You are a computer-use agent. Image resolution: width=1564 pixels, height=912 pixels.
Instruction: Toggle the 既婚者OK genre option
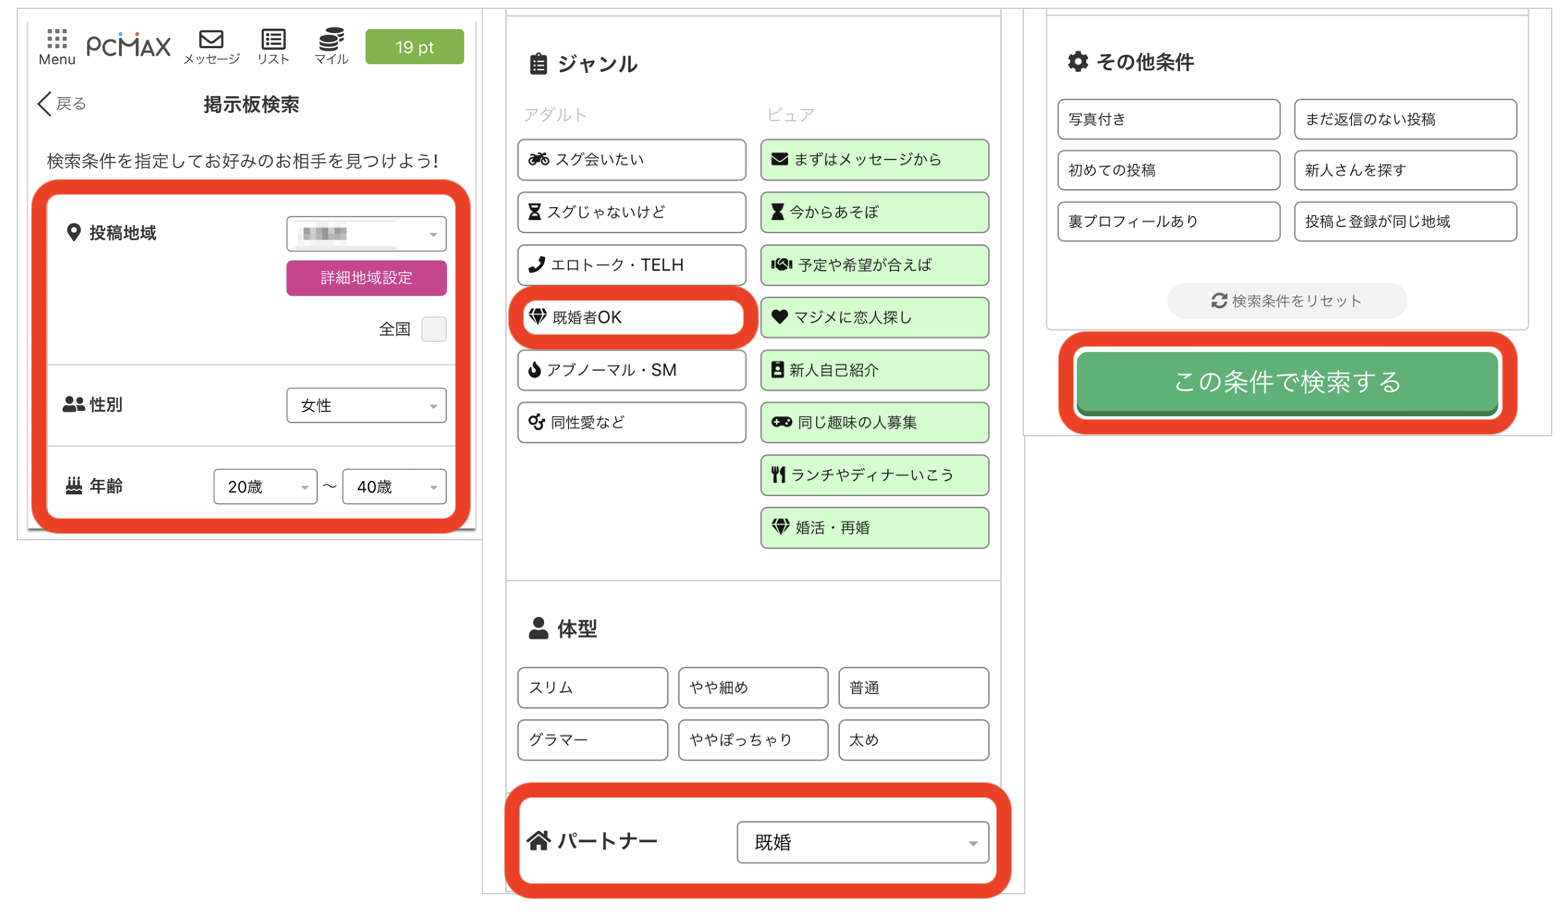(x=631, y=318)
